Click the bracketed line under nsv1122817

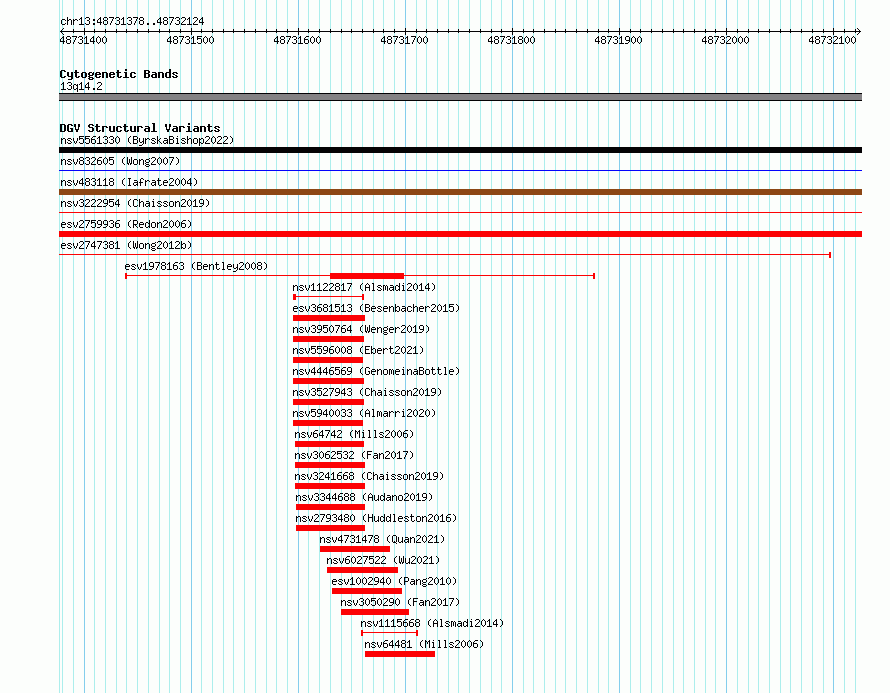click(x=329, y=297)
